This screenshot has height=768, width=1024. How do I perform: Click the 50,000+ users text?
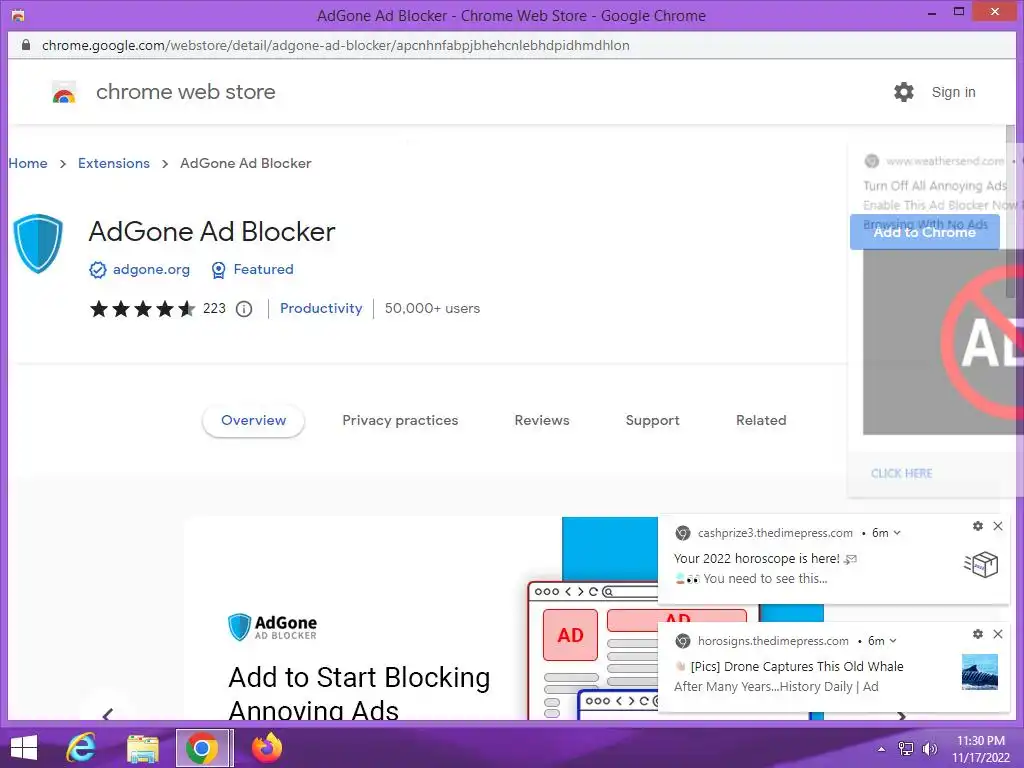coord(432,308)
